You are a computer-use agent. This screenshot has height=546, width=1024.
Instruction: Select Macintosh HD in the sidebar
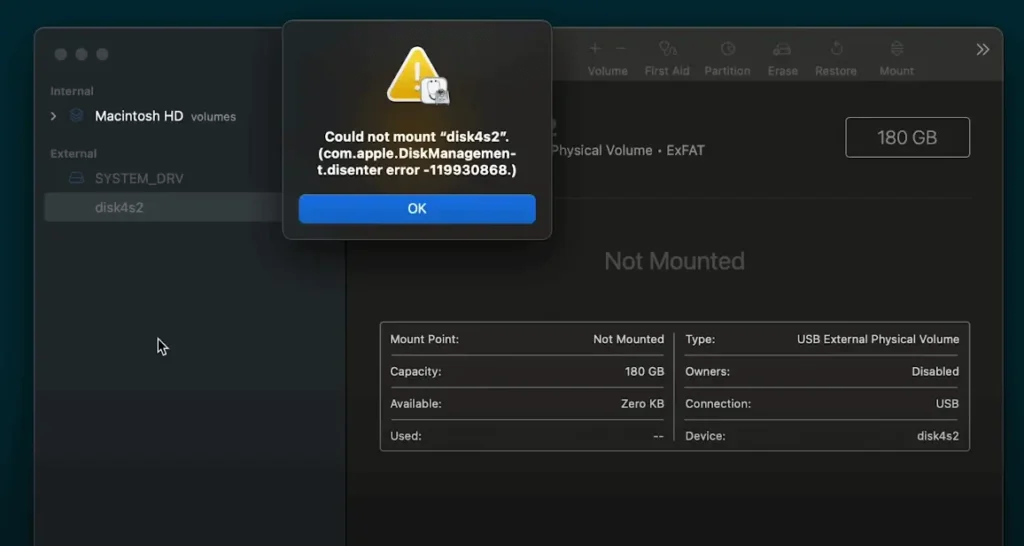pos(139,116)
